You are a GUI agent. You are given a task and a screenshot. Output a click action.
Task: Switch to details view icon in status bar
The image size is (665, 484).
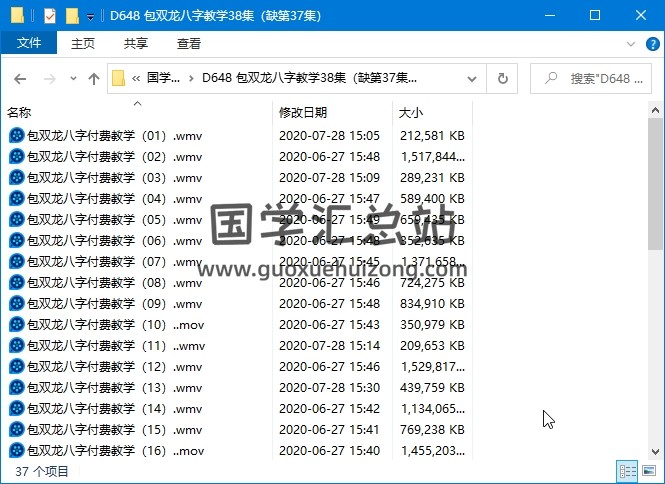pos(627,470)
